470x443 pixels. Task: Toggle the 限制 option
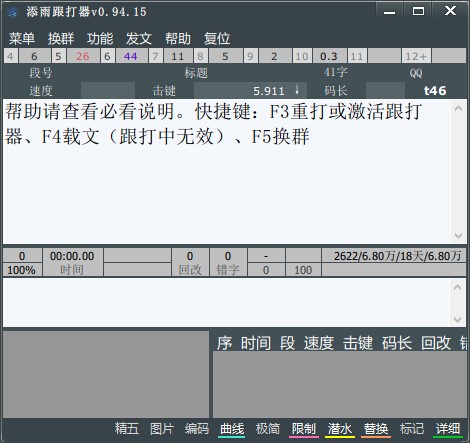(304, 429)
